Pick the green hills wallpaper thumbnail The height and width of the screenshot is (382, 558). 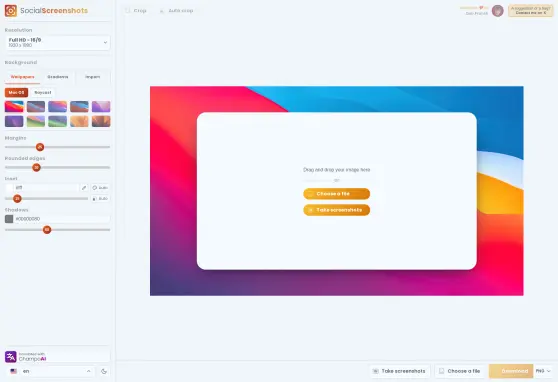point(36,121)
